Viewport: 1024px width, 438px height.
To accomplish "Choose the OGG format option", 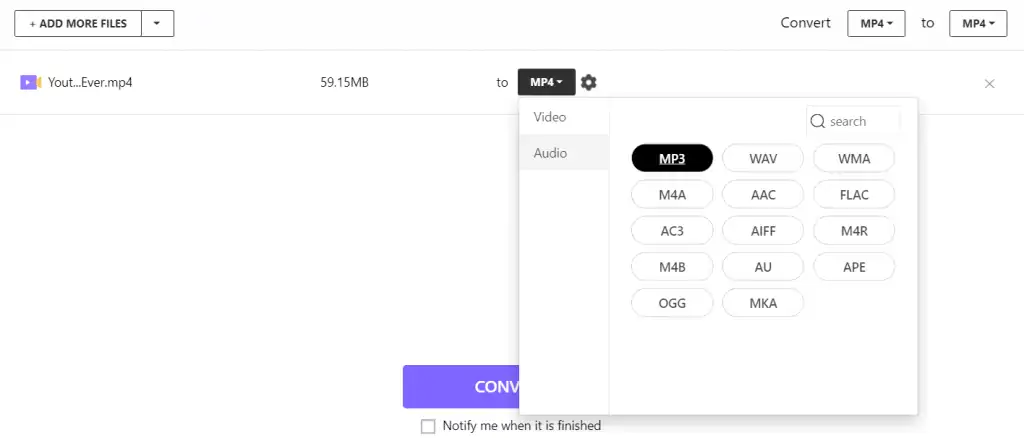I will [x=672, y=303].
